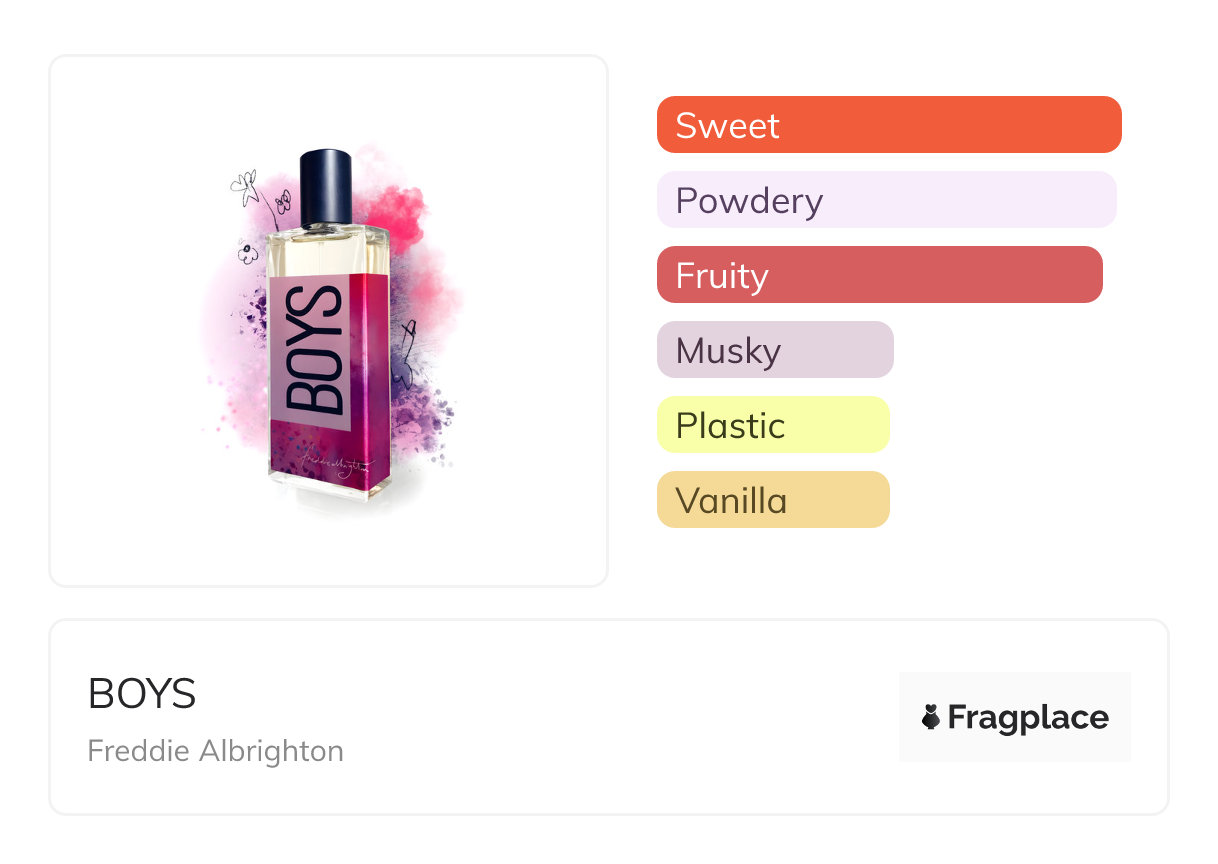
Task: Click the Fragplace perfume bottle logo icon
Action: pyautogui.click(x=931, y=717)
